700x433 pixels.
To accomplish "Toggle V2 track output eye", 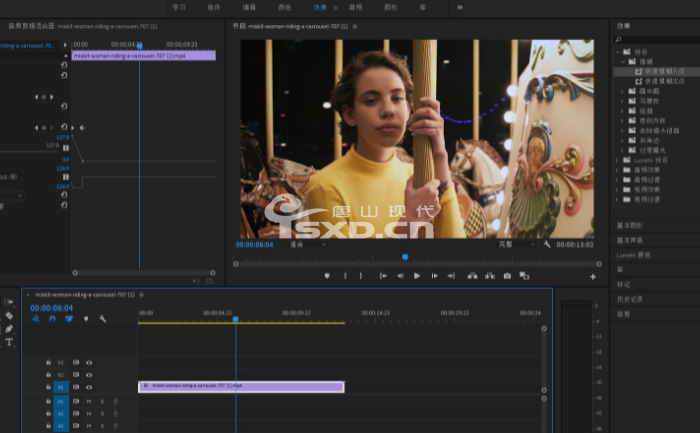I will point(89,375).
